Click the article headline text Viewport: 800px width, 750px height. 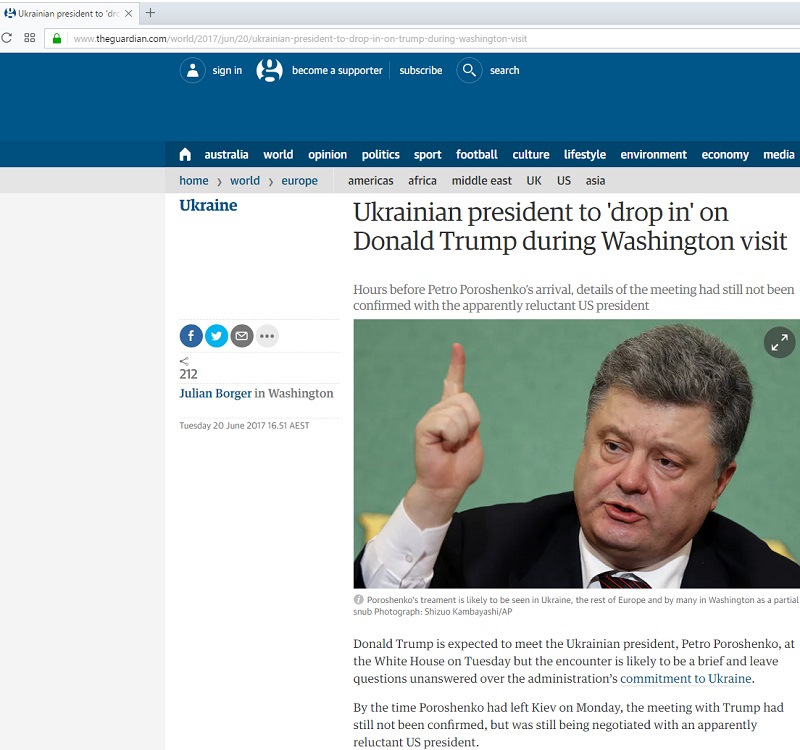pos(570,227)
